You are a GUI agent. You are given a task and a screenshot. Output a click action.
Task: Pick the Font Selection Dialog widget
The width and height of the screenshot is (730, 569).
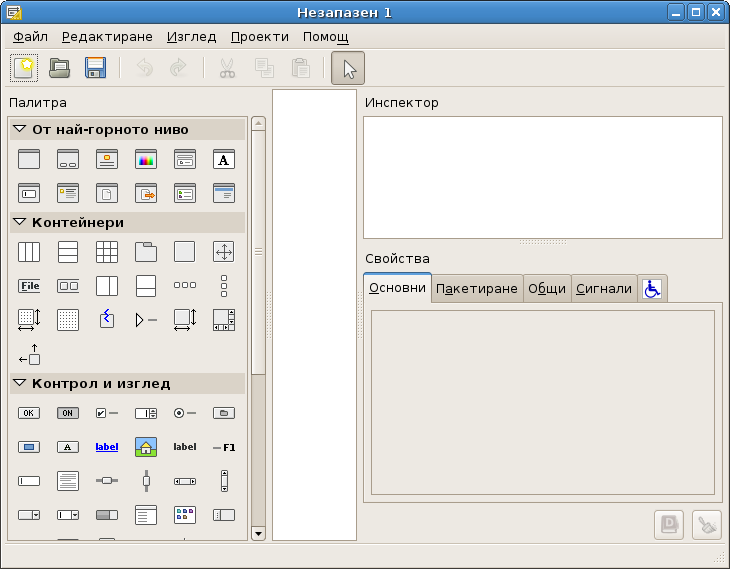point(224,160)
